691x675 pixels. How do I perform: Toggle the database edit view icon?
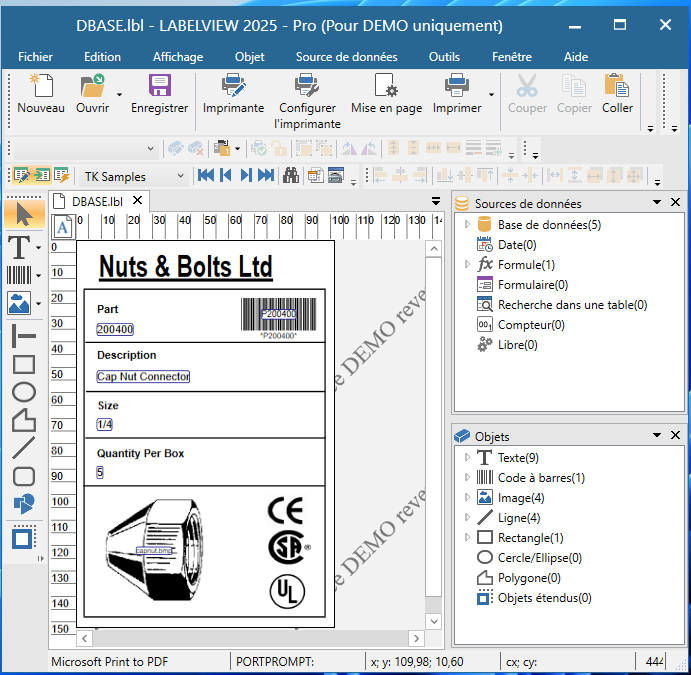(x=22, y=175)
